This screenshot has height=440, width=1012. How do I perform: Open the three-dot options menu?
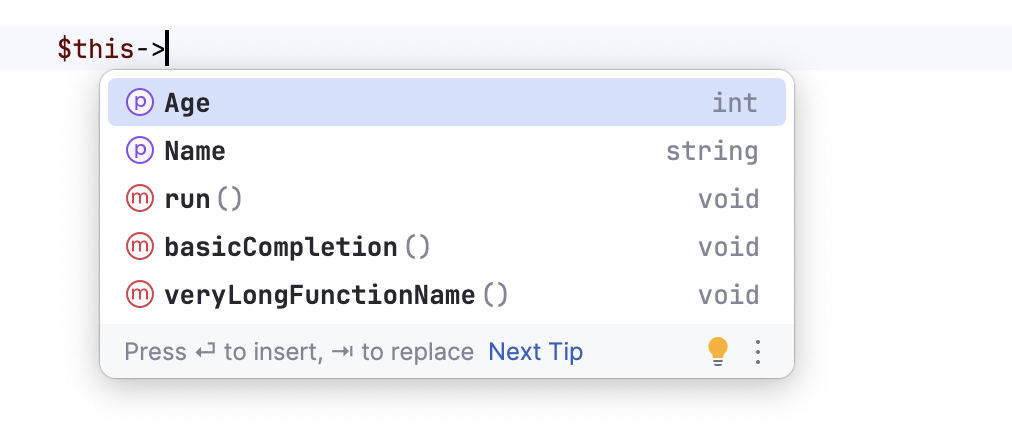click(x=757, y=352)
